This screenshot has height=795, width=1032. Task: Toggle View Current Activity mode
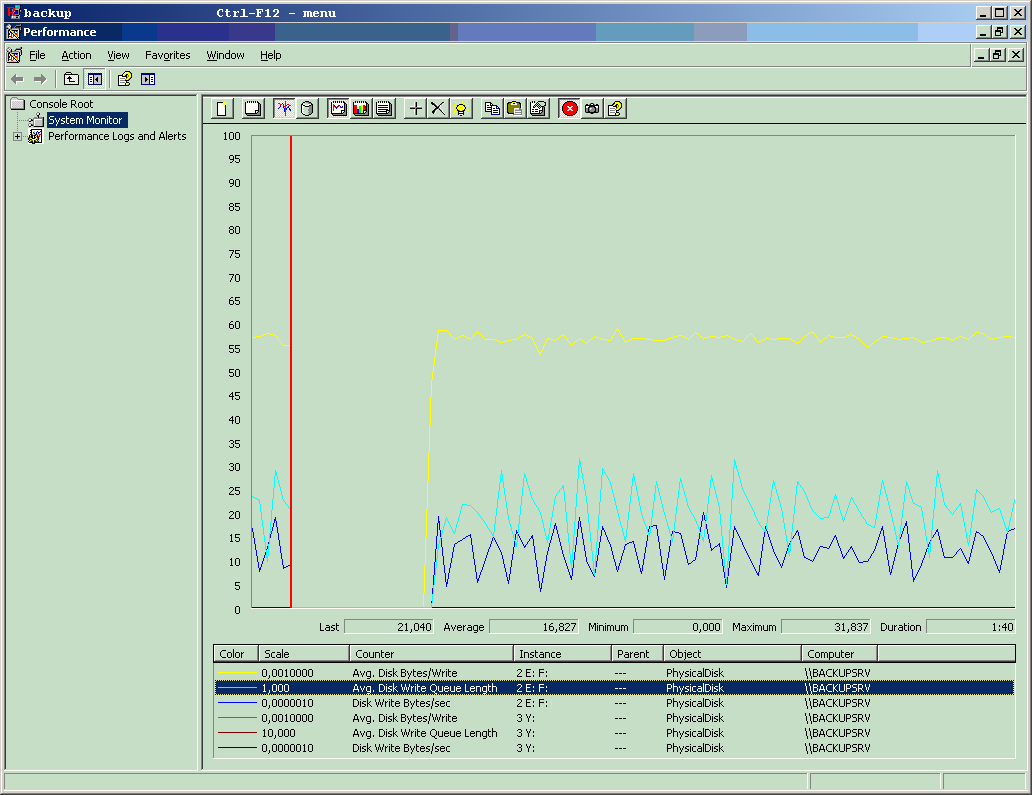pos(285,108)
